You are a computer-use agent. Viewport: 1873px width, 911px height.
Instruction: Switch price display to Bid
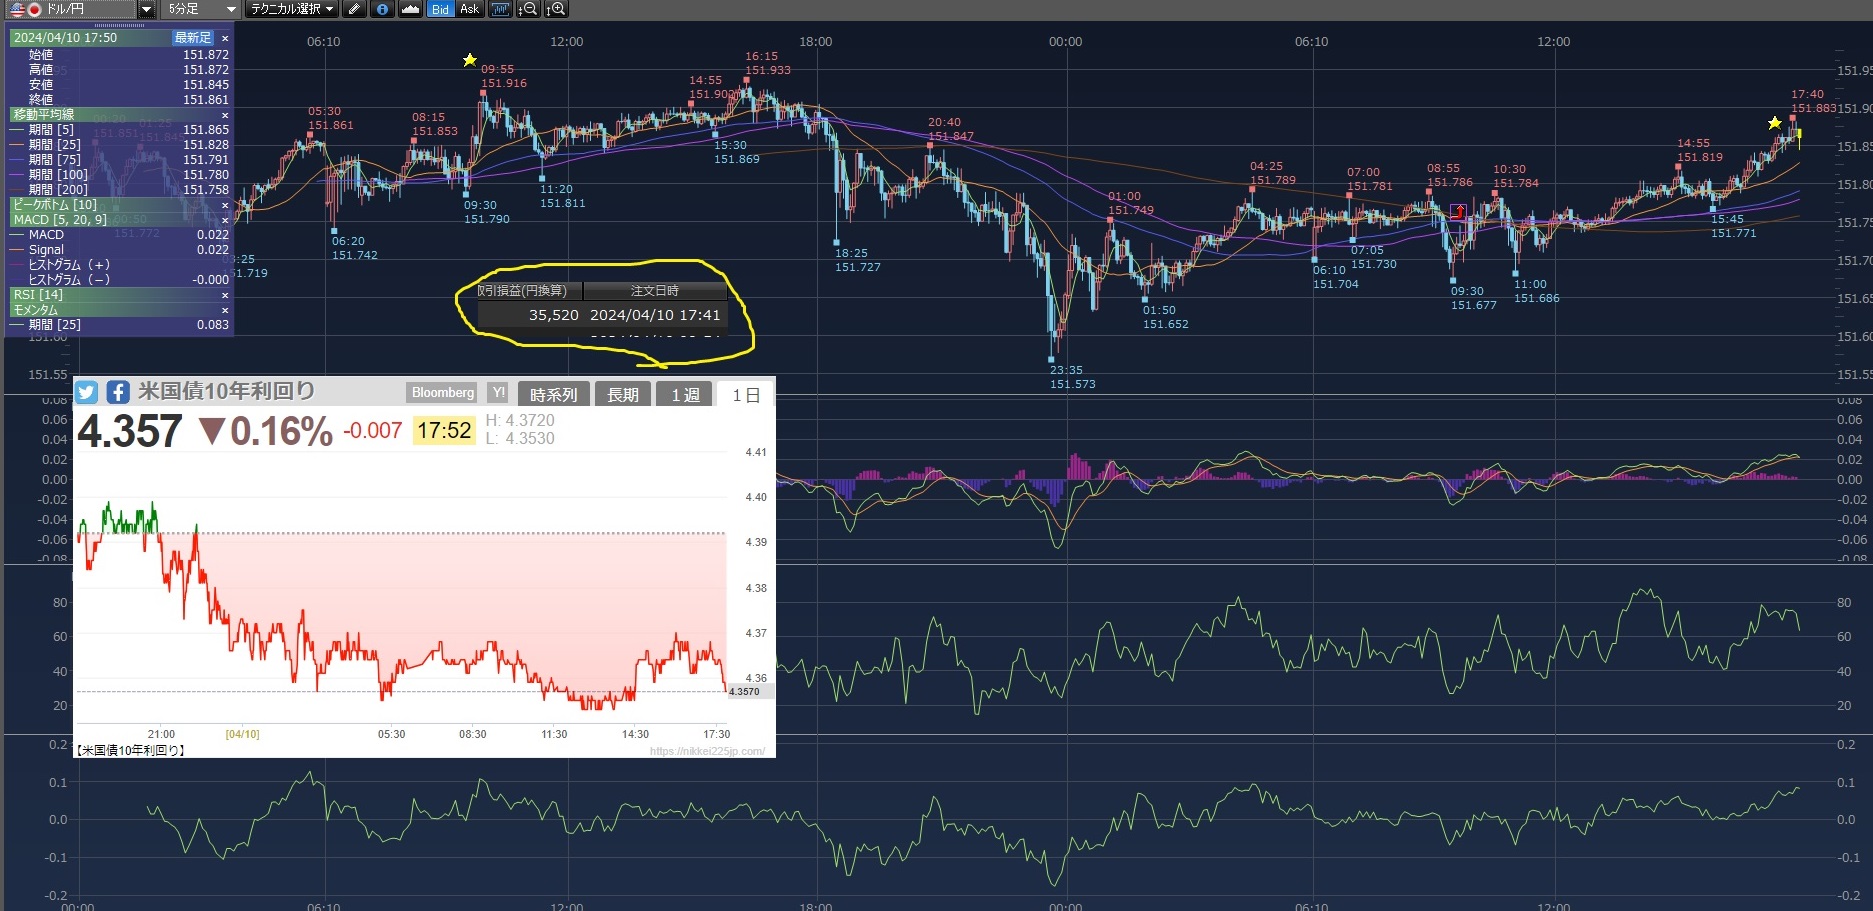(x=440, y=9)
